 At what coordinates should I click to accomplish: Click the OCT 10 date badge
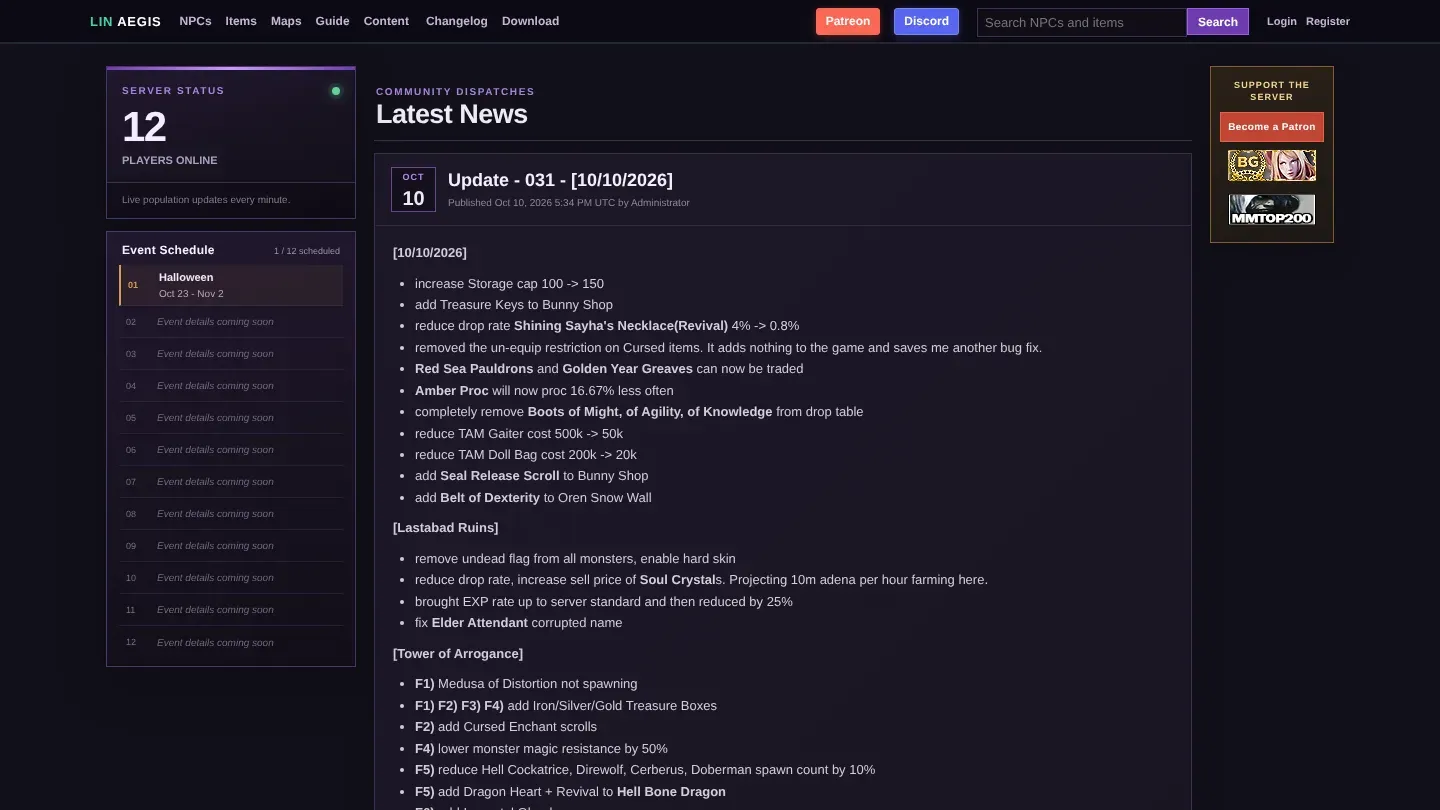pyautogui.click(x=413, y=189)
